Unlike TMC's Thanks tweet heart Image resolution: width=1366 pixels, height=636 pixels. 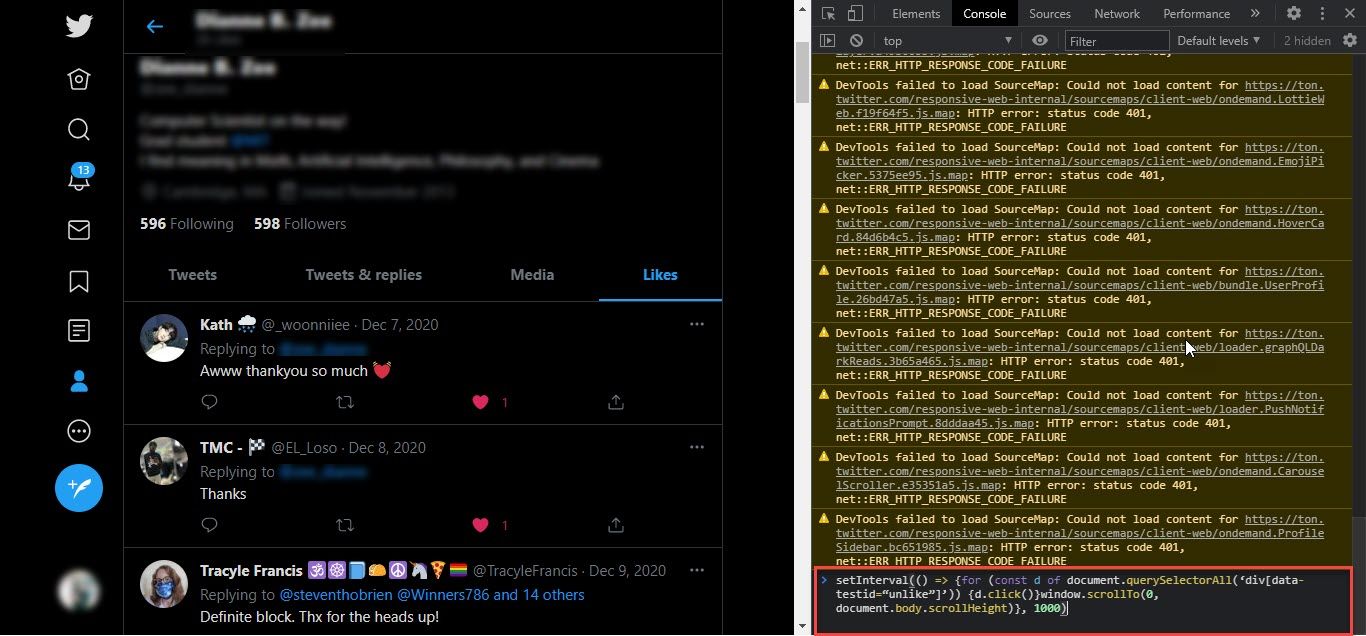[481, 525]
